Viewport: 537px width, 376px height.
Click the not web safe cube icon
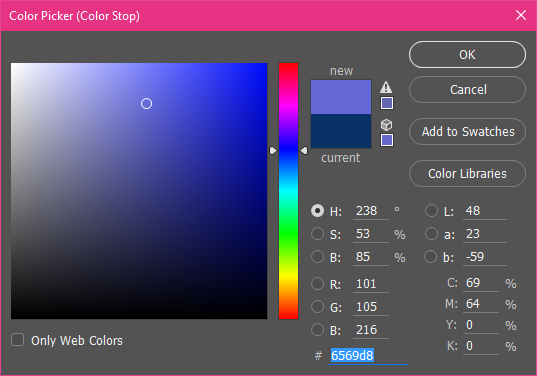(x=386, y=125)
